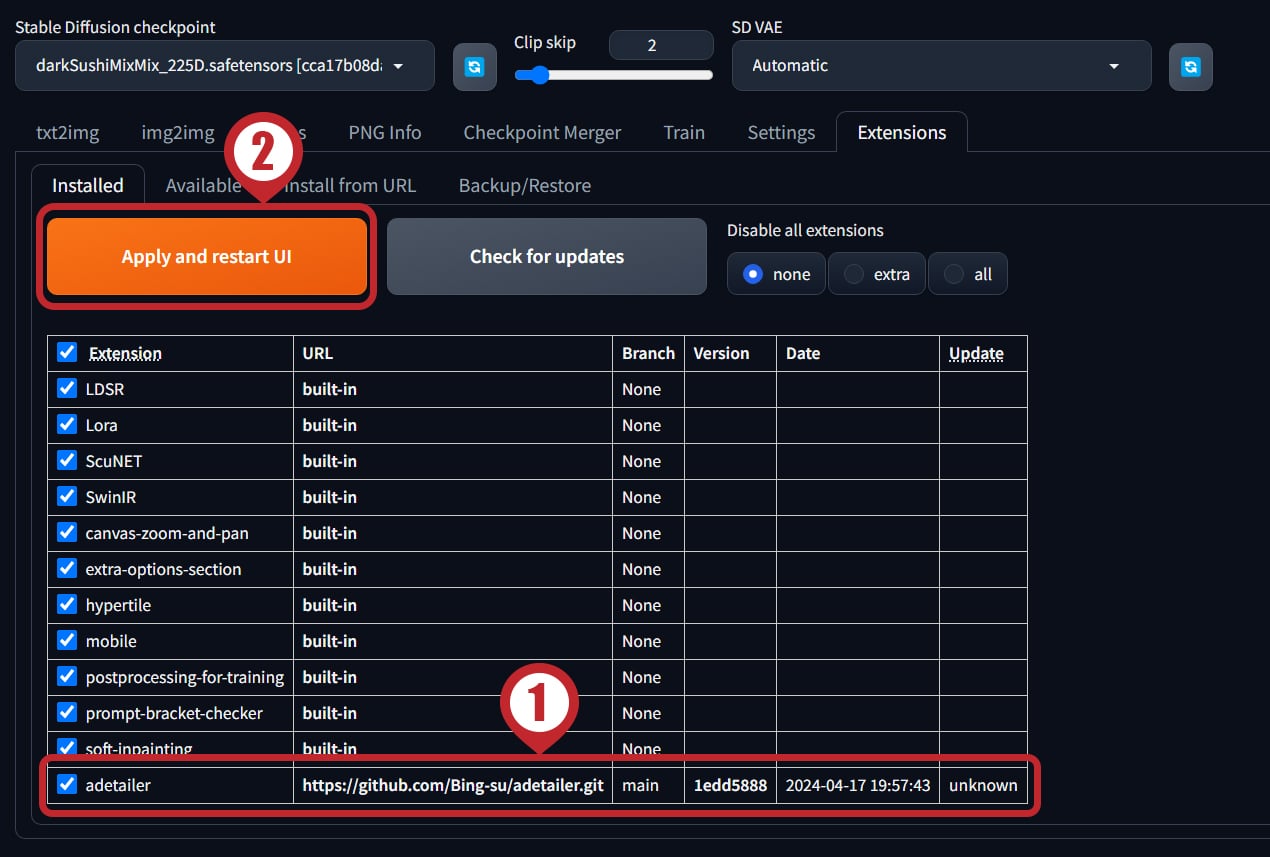Open the Stable Diffusion checkpoint dropdown
The height and width of the screenshot is (857, 1270).
[225, 66]
